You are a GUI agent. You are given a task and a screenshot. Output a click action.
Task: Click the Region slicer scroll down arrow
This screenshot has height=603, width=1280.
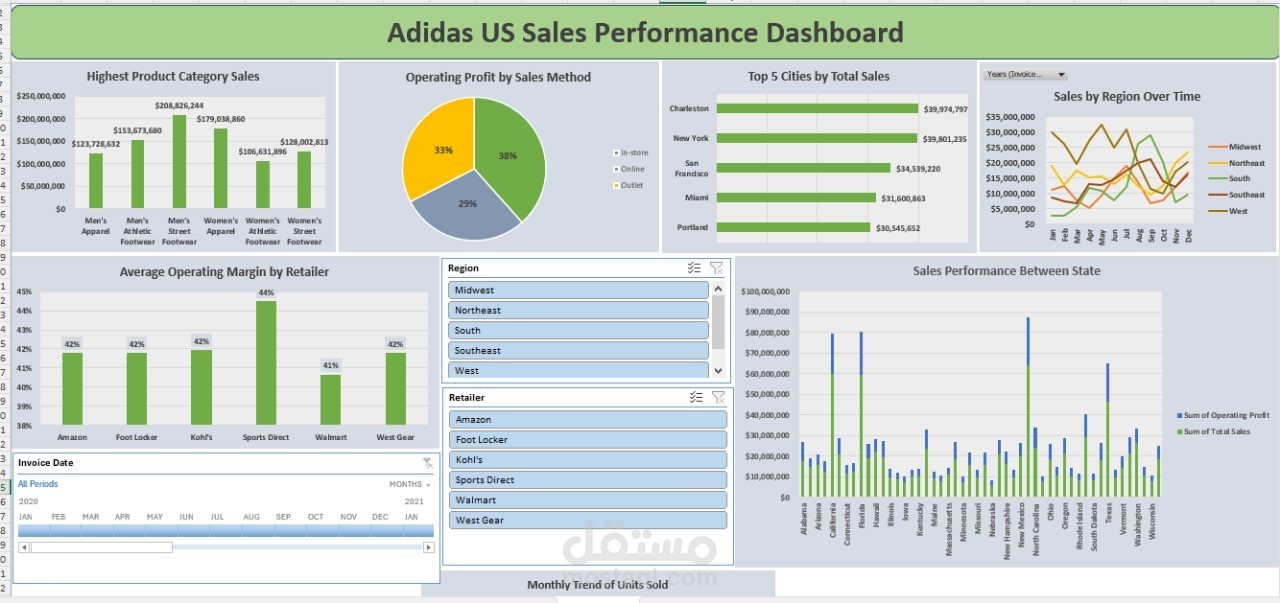coord(717,370)
